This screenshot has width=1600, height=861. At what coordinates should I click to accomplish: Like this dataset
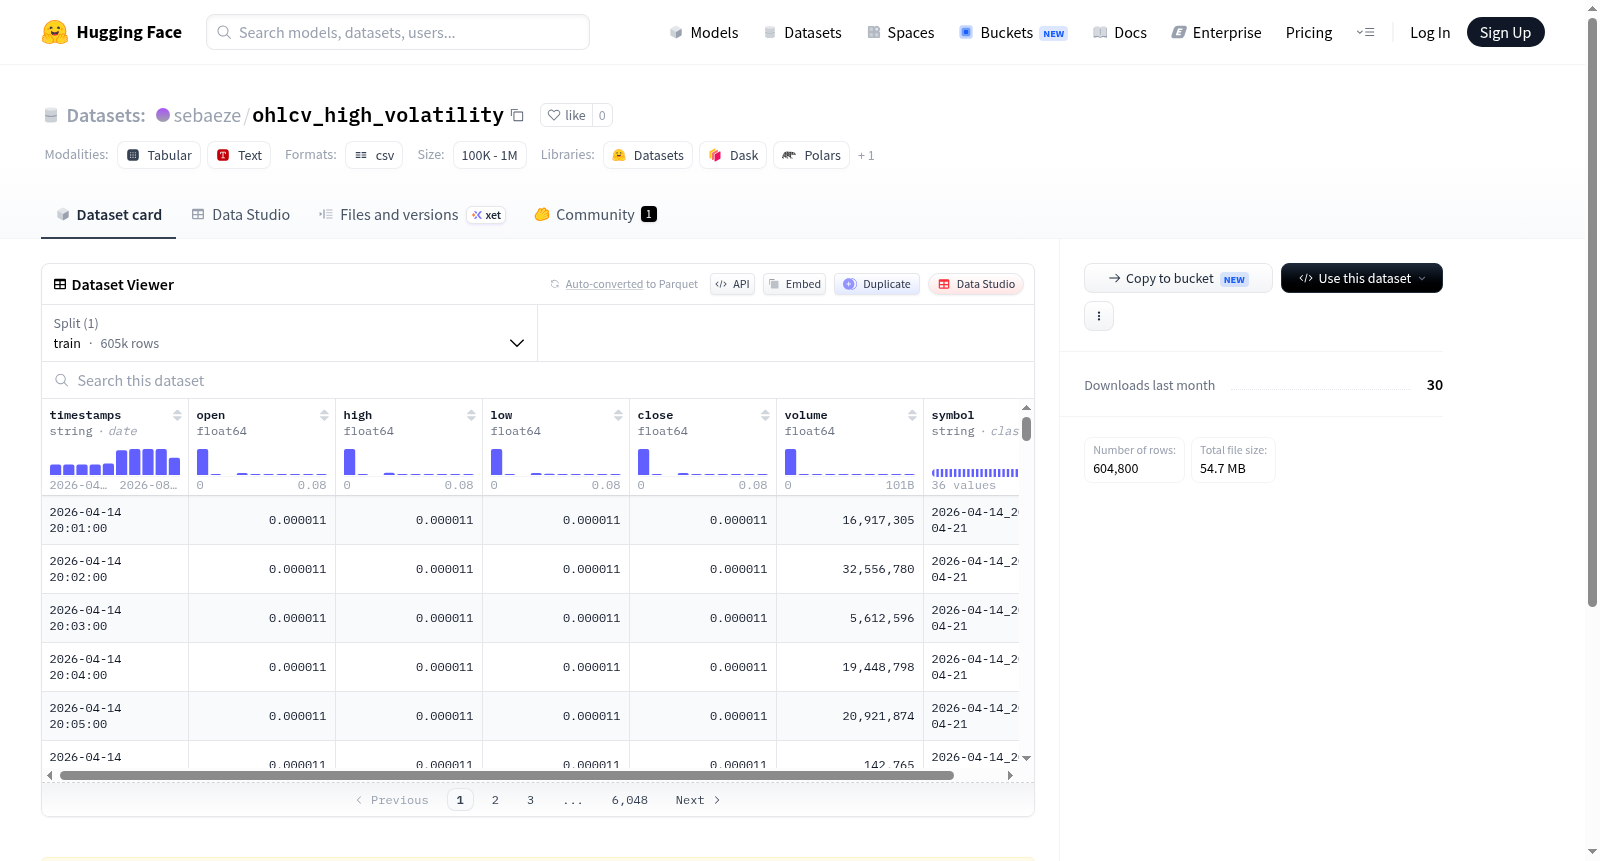567,115
